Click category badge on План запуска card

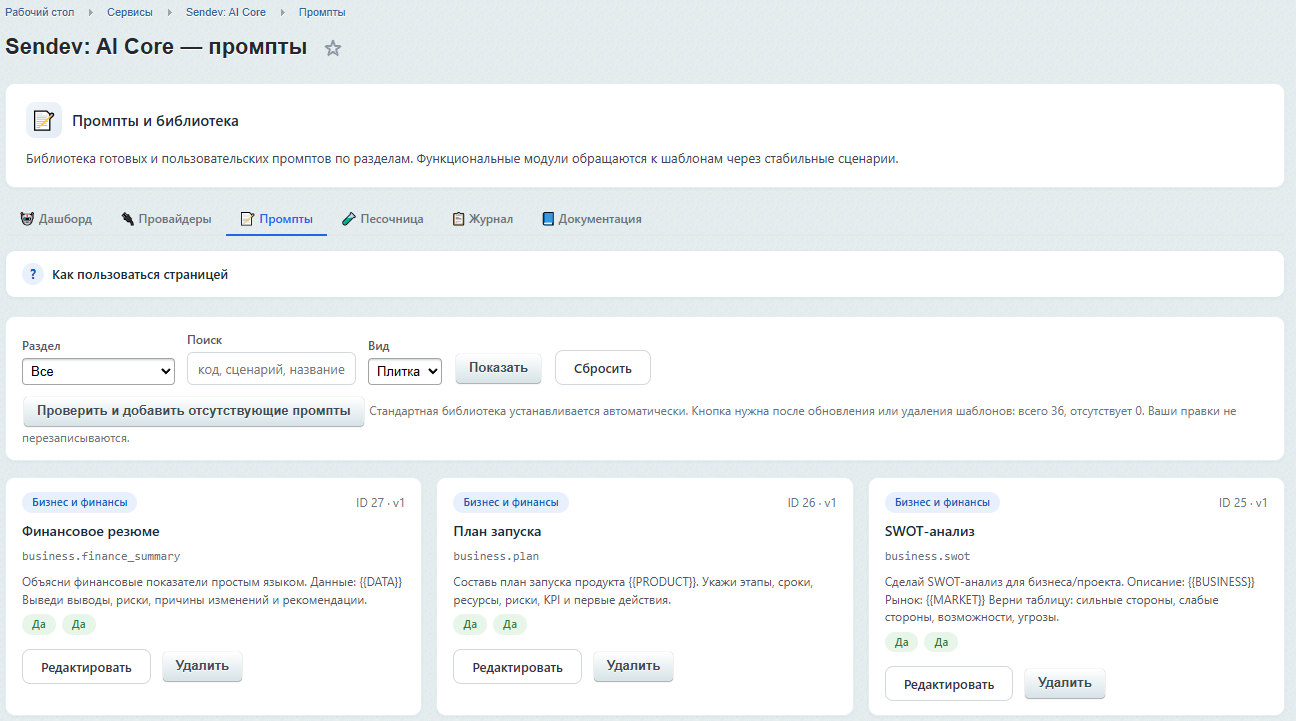pyautogui.click(x=511, y=502)
